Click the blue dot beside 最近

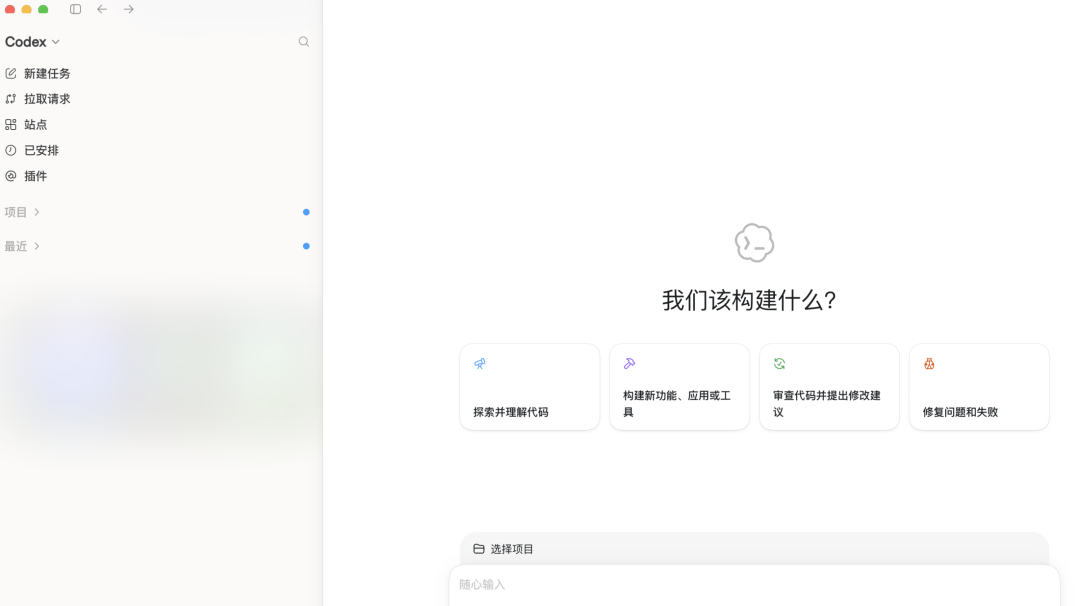[307, 246]
